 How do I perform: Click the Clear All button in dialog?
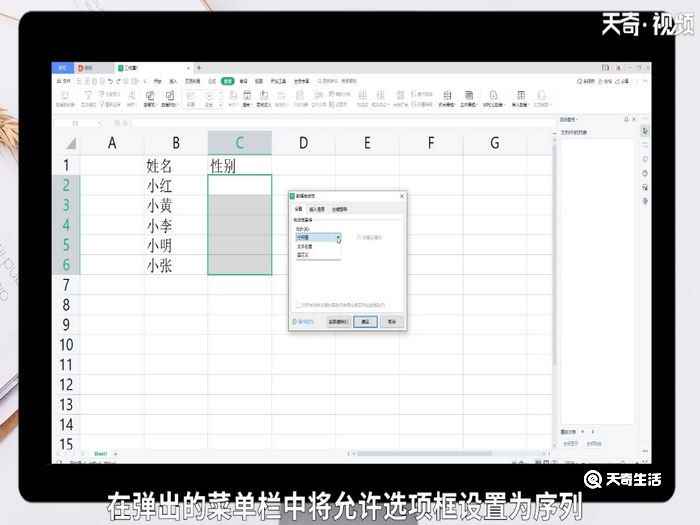tap(337, 322)
